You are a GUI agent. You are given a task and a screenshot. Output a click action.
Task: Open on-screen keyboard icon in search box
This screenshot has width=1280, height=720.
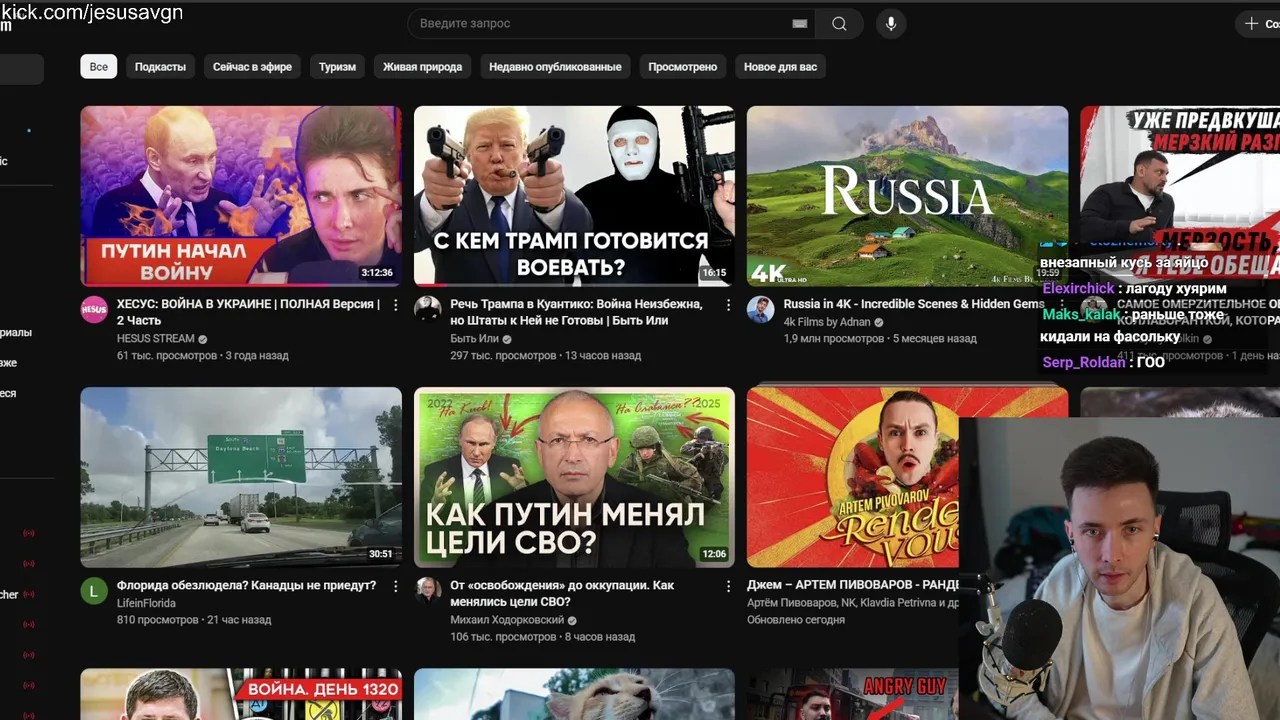tap(799, 24)
